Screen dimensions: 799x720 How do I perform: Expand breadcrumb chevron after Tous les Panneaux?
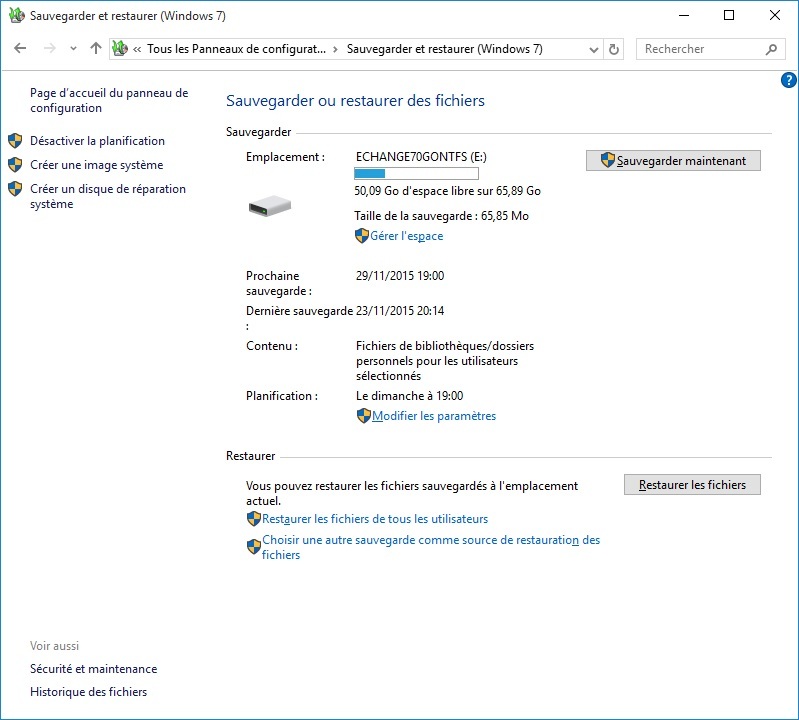[x=335, y=49]
